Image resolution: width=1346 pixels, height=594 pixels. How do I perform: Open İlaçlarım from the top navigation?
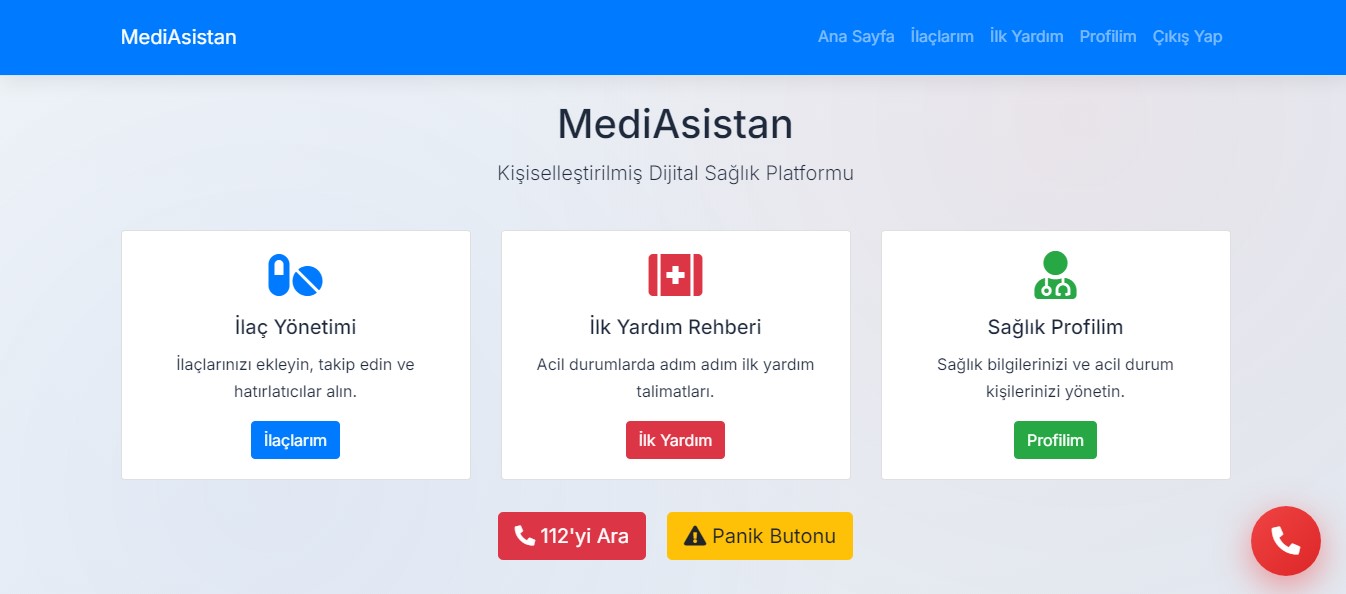(x=941, y=37)
